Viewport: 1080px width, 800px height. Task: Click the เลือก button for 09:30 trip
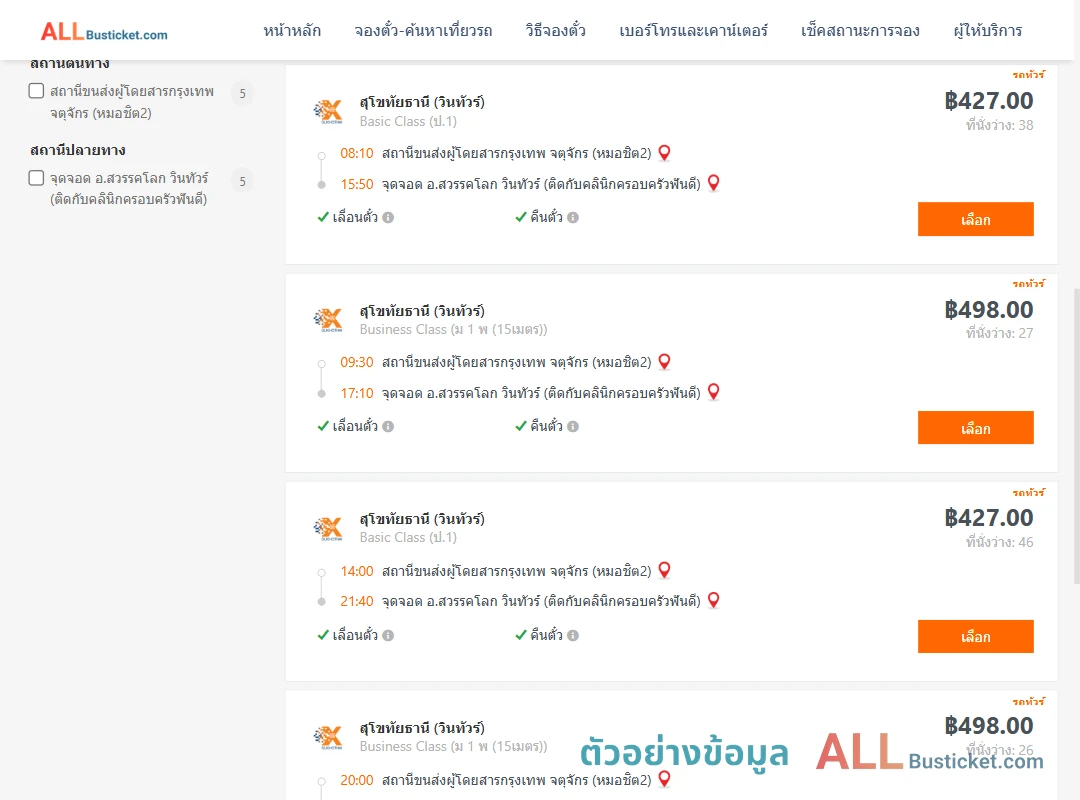pos(975,428)
